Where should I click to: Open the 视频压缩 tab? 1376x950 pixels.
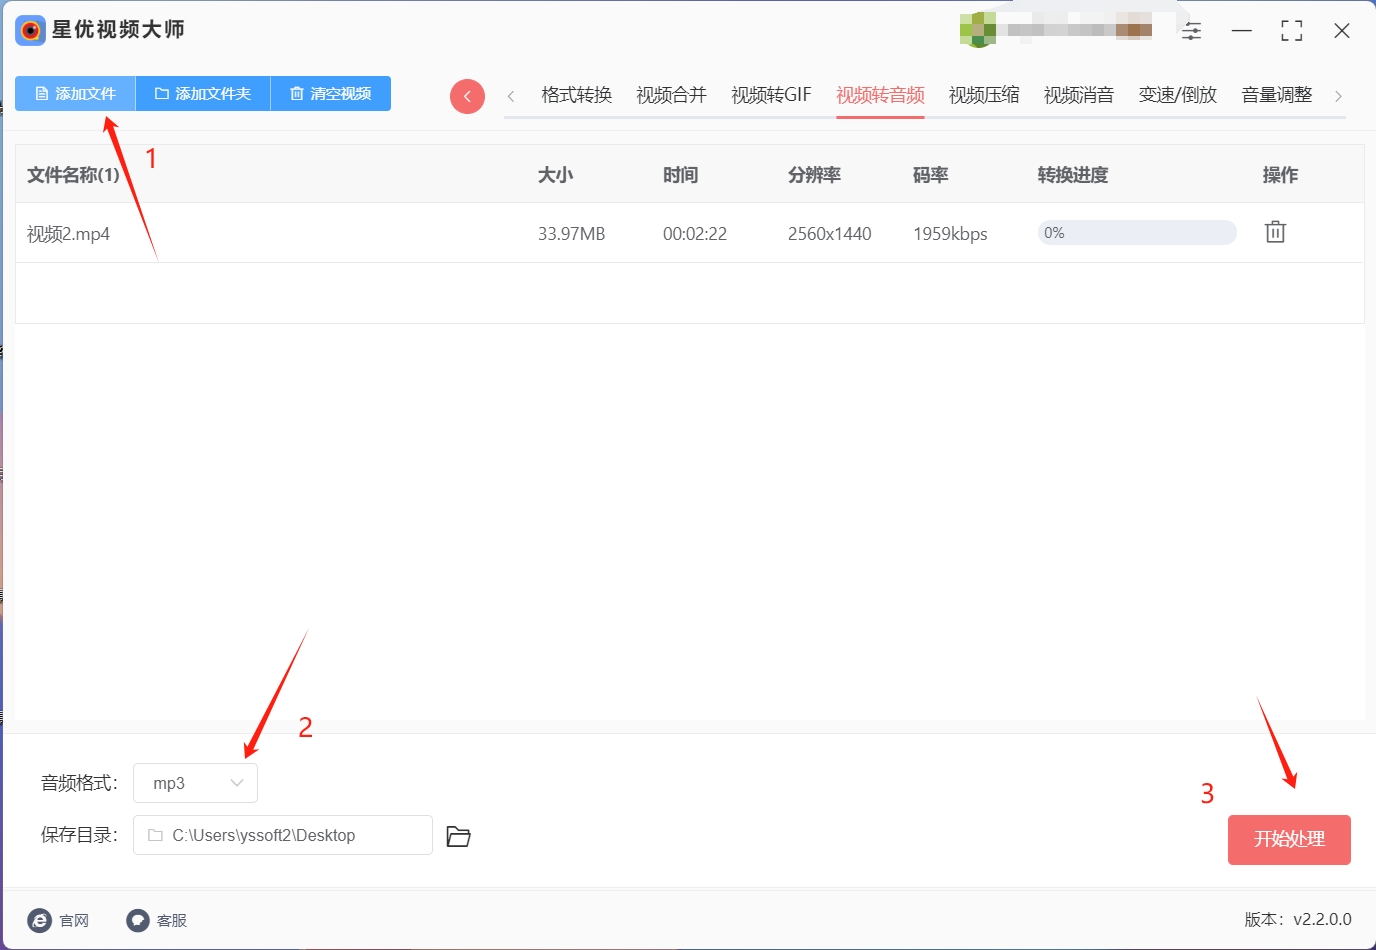point(984,95)
